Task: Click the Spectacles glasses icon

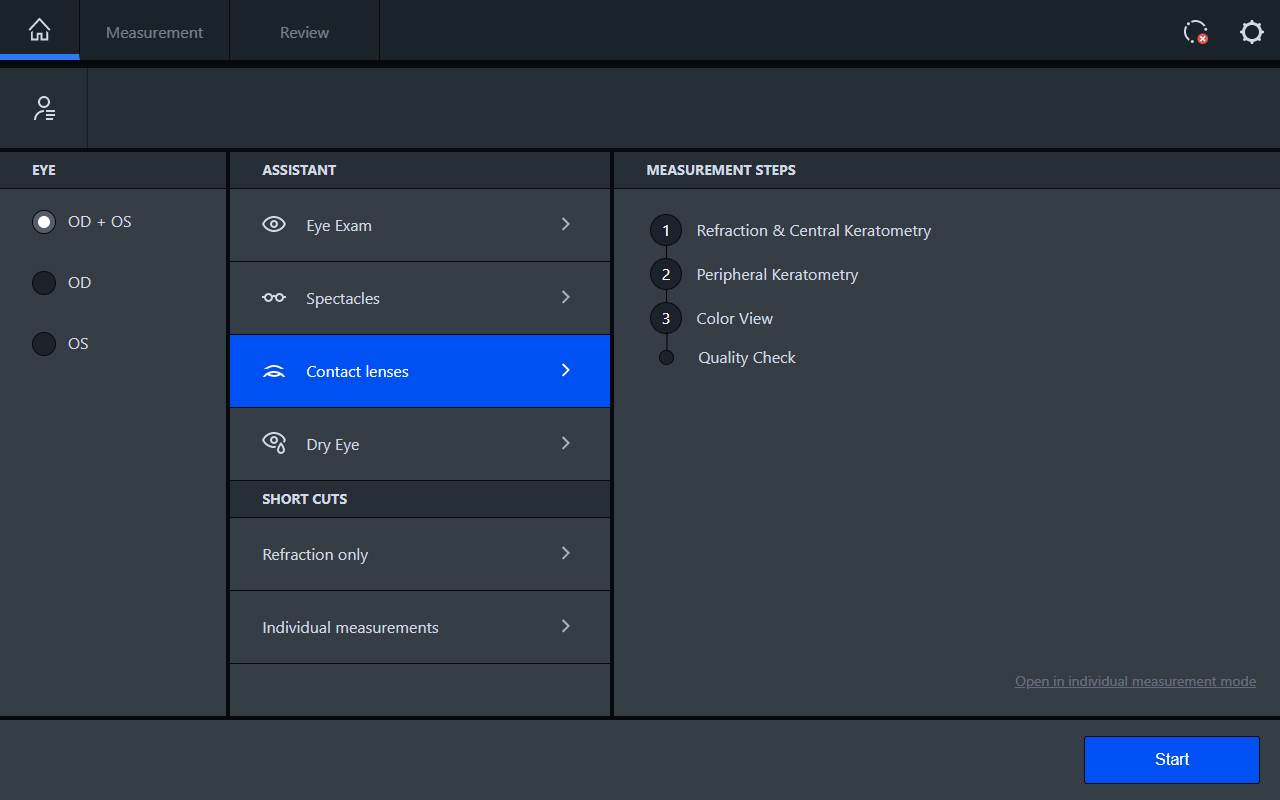Action: click(274, 298)
